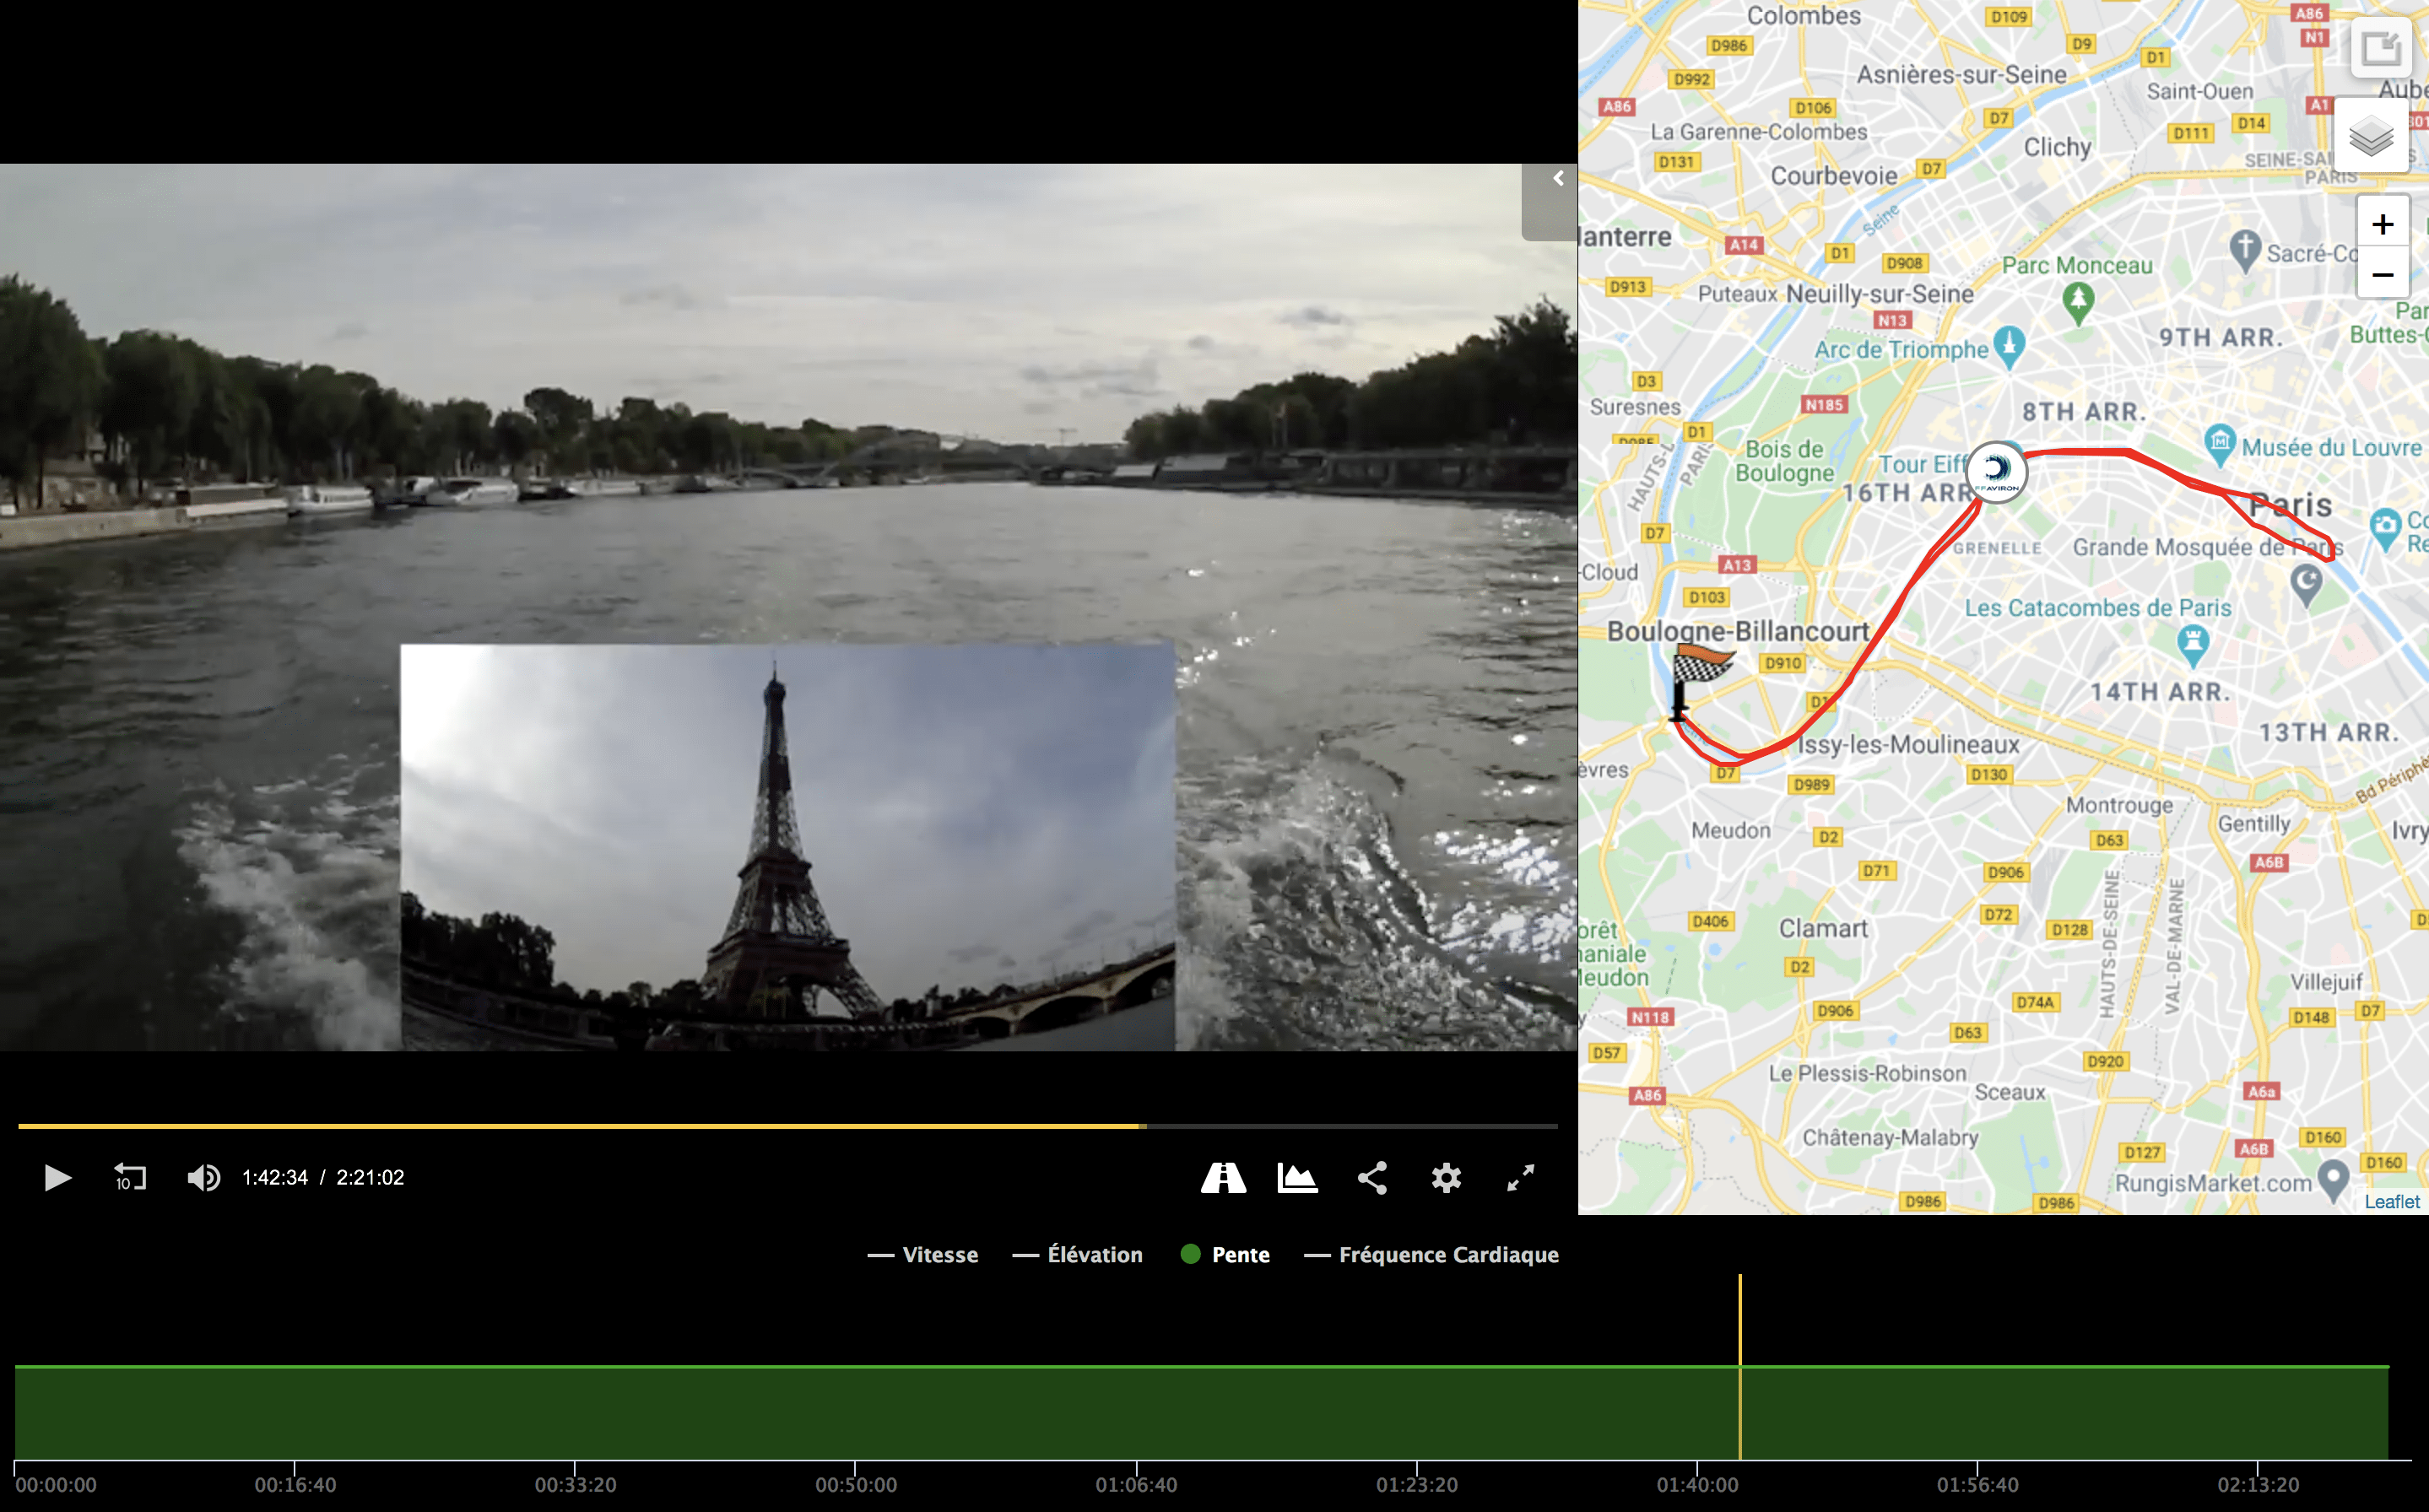
Task: Click the share icon
Action: [x=1372, y=1178]
